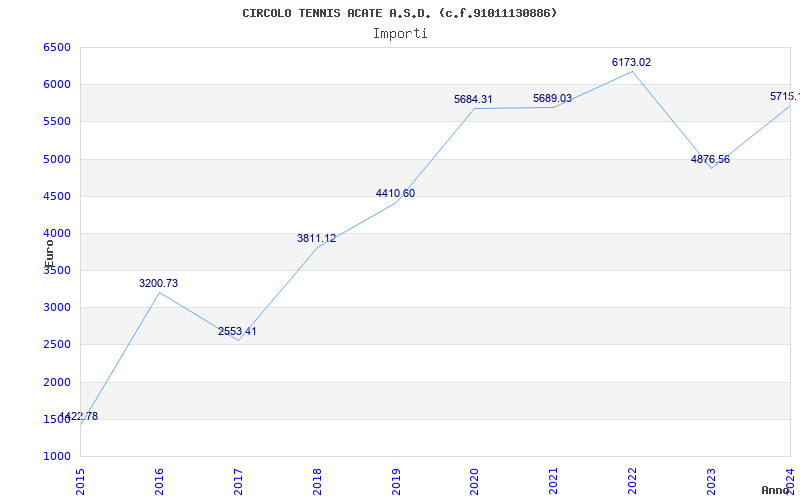Click the 2022 x-axis year label

(x=633, y=482)
